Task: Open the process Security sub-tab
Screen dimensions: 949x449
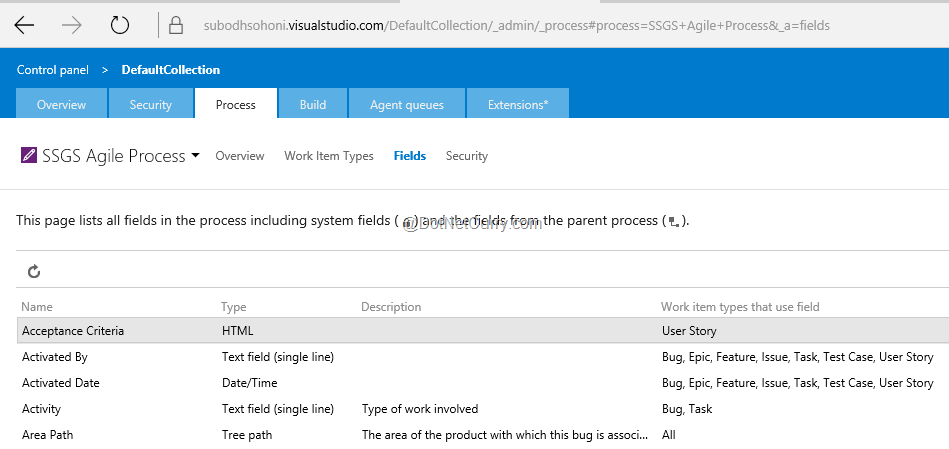Action: (x=467, y=156)
